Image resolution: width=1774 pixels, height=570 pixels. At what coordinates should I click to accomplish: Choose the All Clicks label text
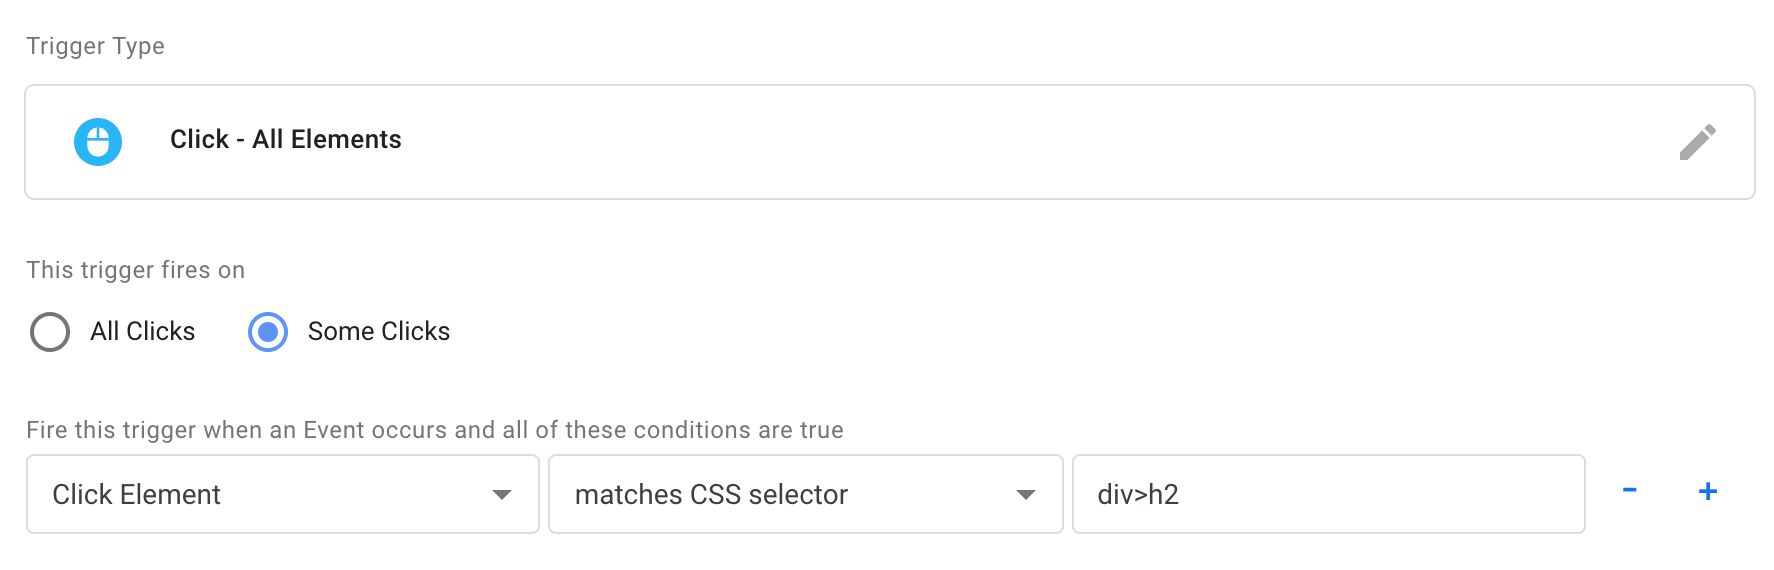tap(142, 331)
